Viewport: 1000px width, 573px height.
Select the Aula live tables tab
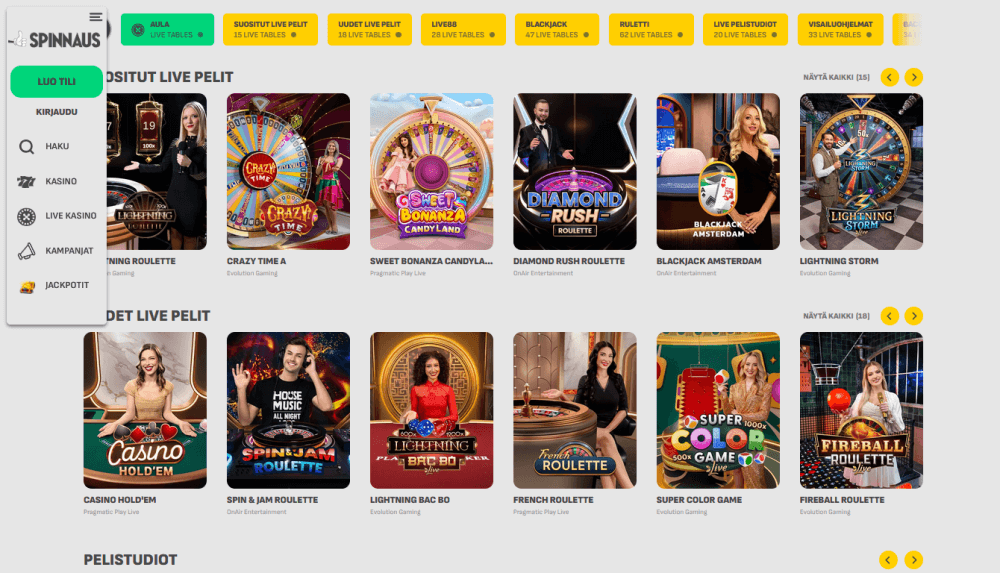pos(167,29)
